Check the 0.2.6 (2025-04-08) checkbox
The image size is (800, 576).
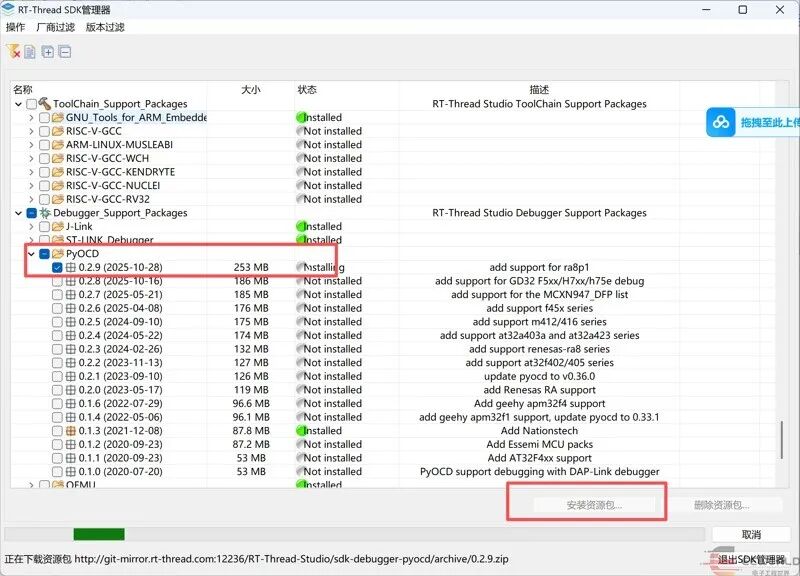click(x=57, y=308)
